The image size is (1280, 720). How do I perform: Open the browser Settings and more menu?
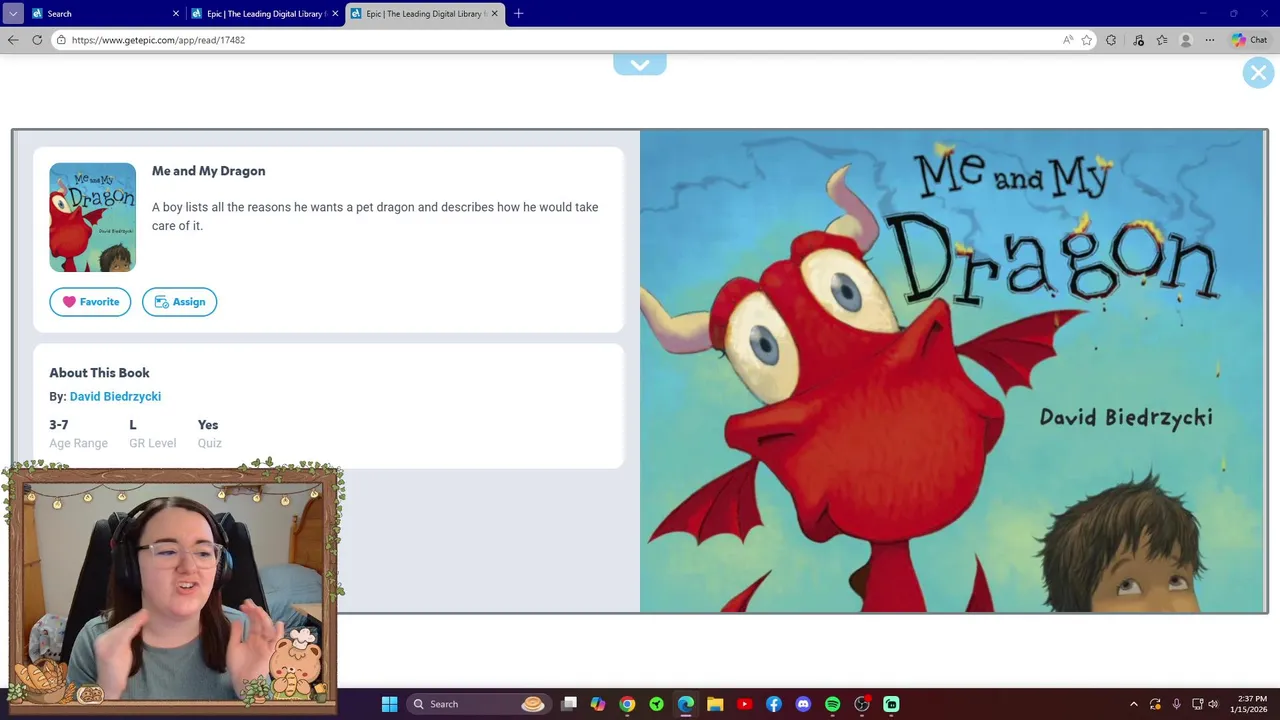(1210, 40)
